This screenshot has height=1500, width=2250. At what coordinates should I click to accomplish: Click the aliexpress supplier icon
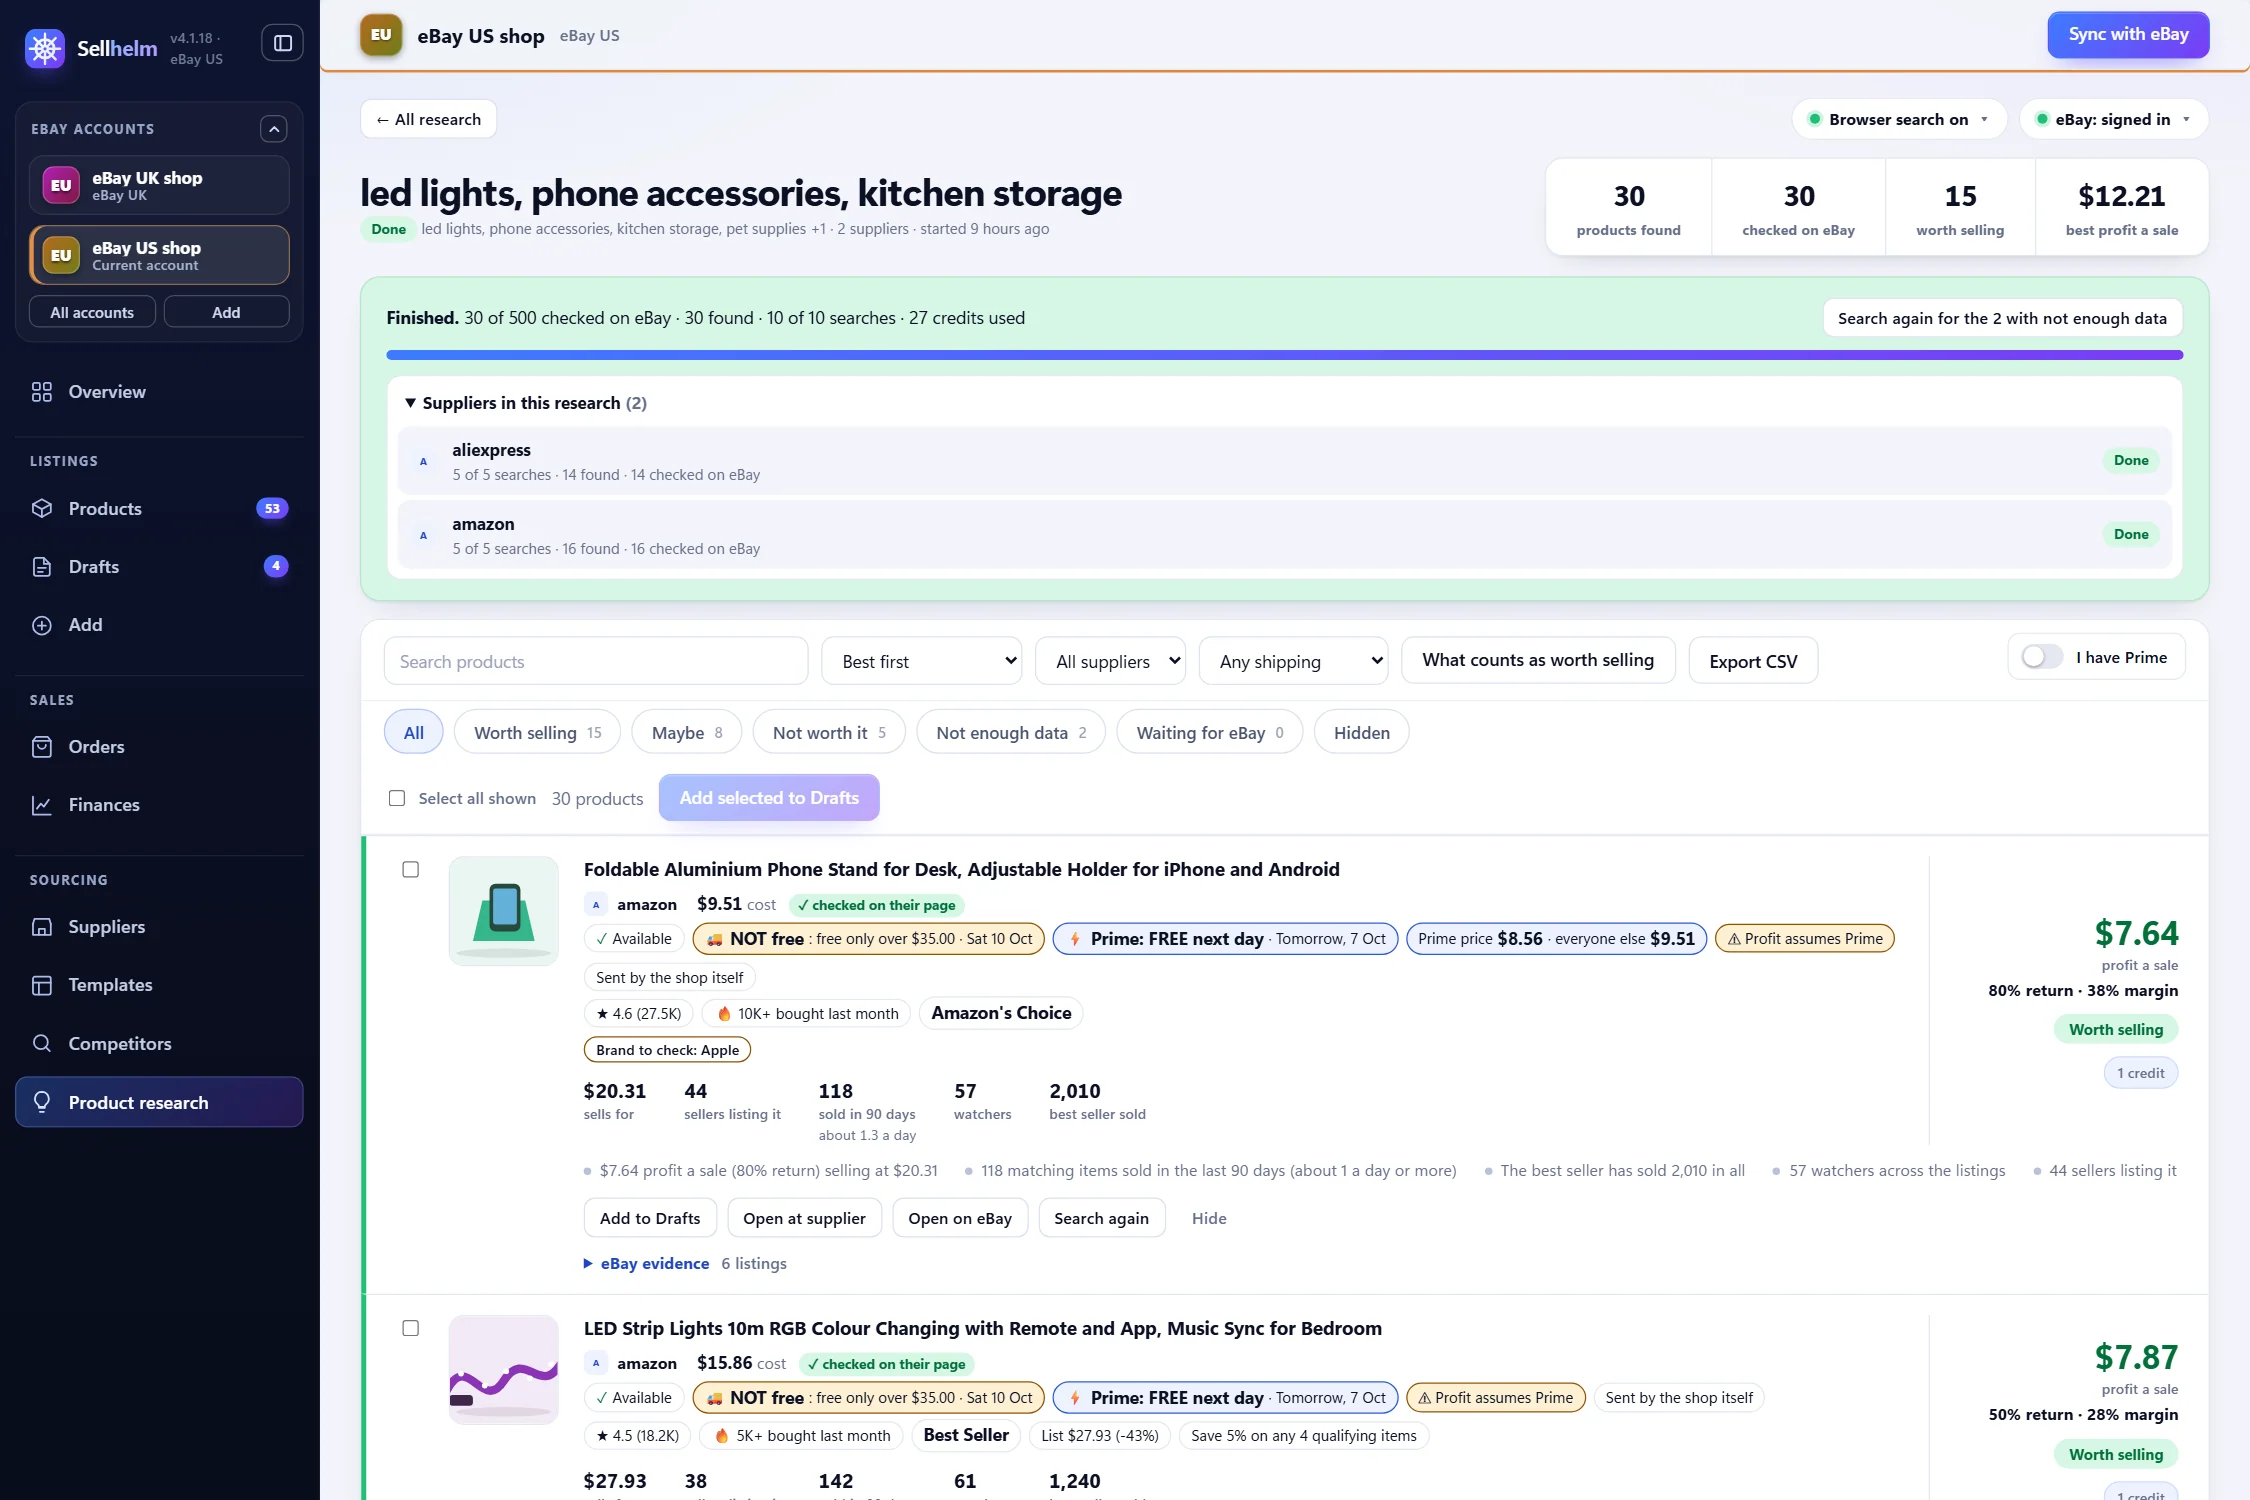click(x=424, y=461)
